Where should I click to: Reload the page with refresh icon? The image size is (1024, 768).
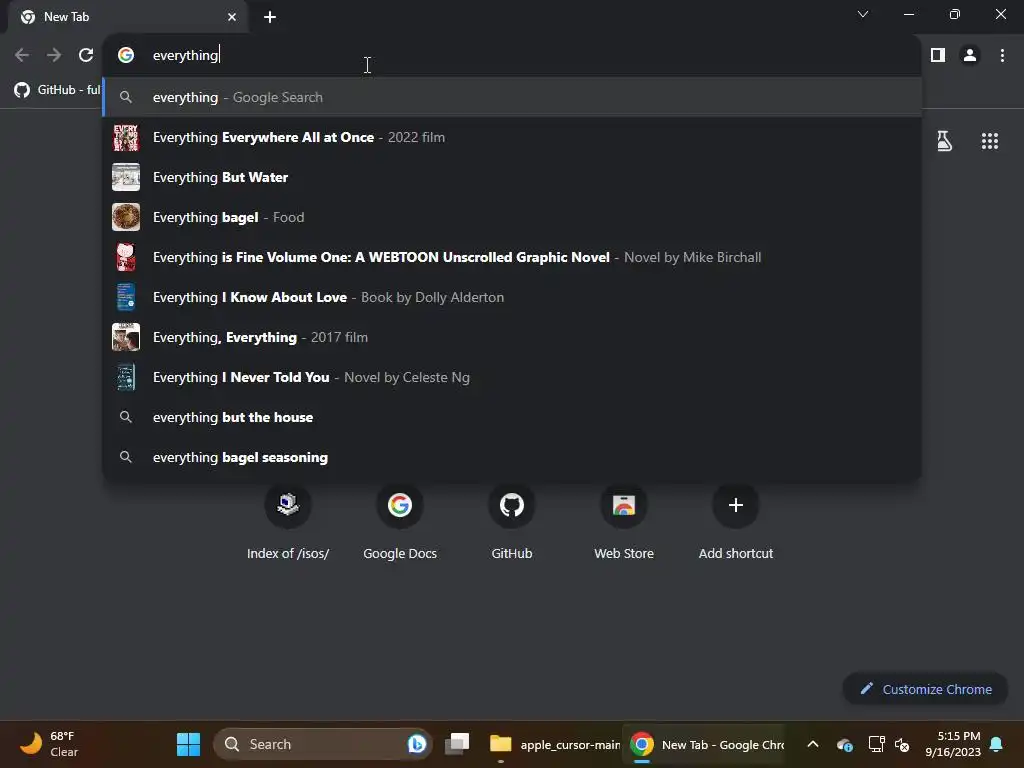coord(86,56)
